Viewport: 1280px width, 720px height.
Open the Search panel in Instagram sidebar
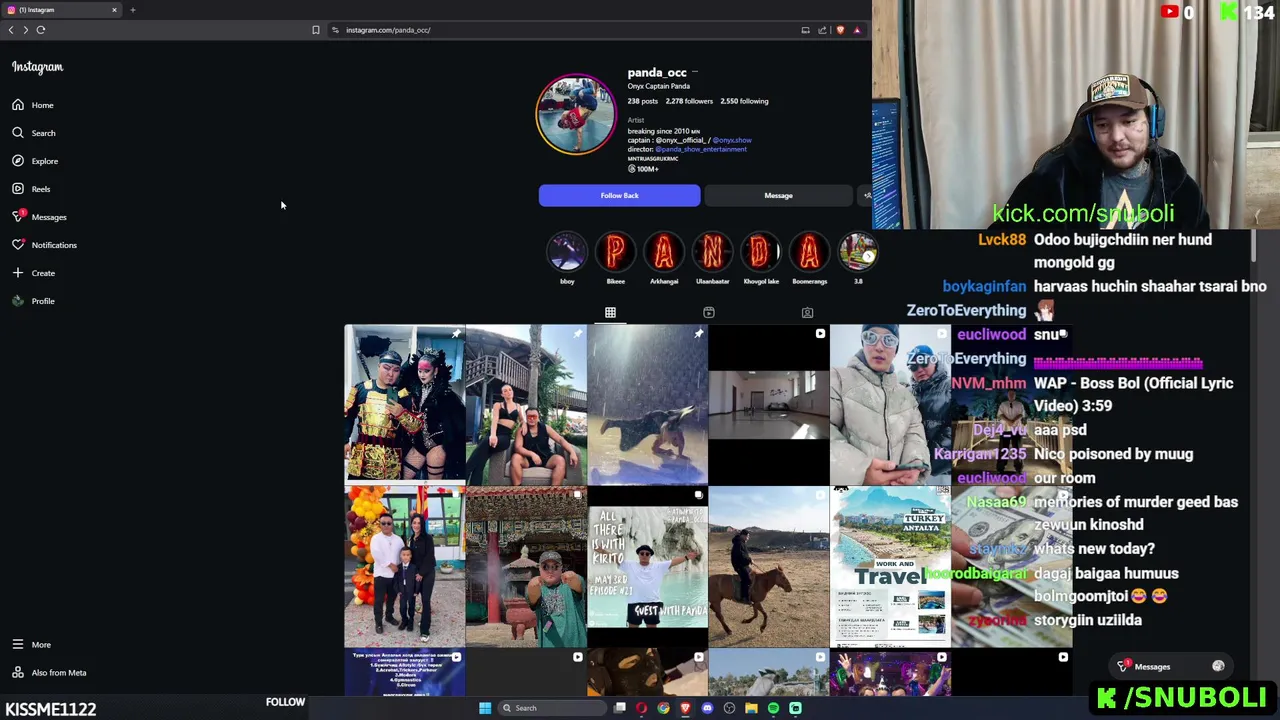[33, 133]
